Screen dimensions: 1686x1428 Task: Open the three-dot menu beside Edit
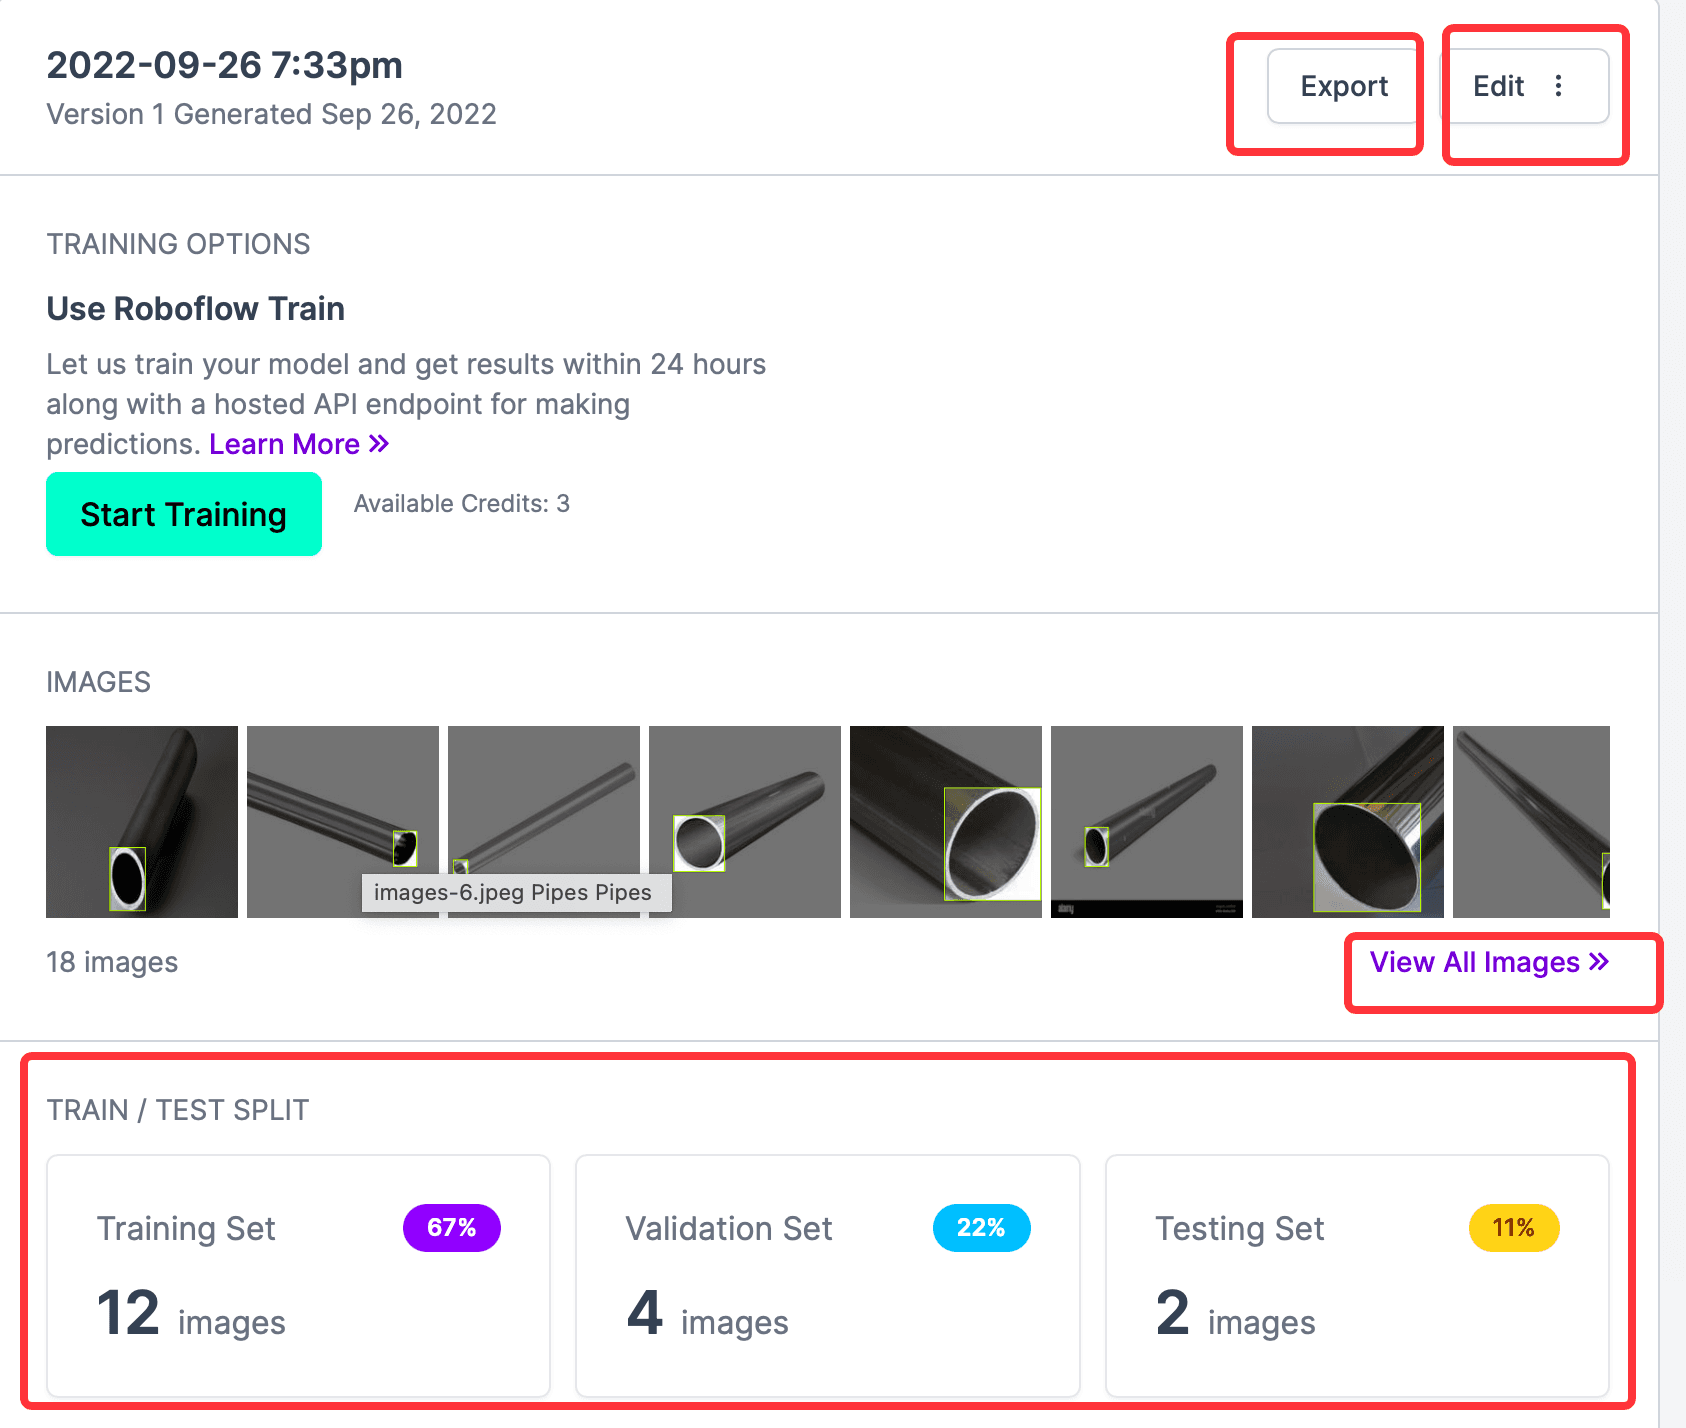pyautogui.click(x=1558, y=86)
